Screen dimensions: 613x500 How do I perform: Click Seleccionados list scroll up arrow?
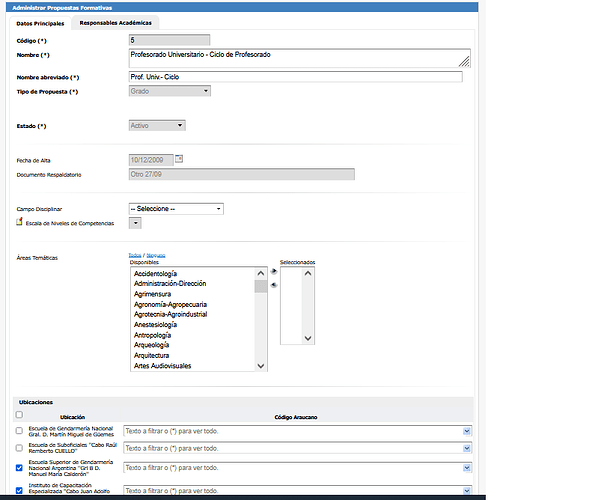coord(308,273)
